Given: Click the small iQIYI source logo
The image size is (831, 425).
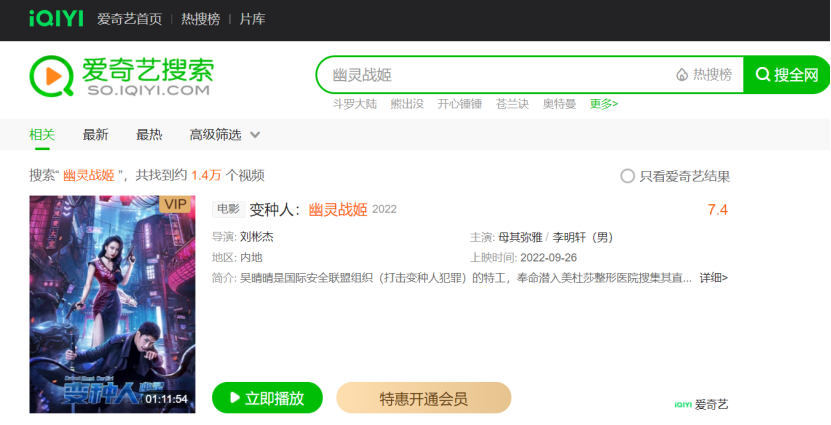Looking at the screenshot, I should point(683,404).
